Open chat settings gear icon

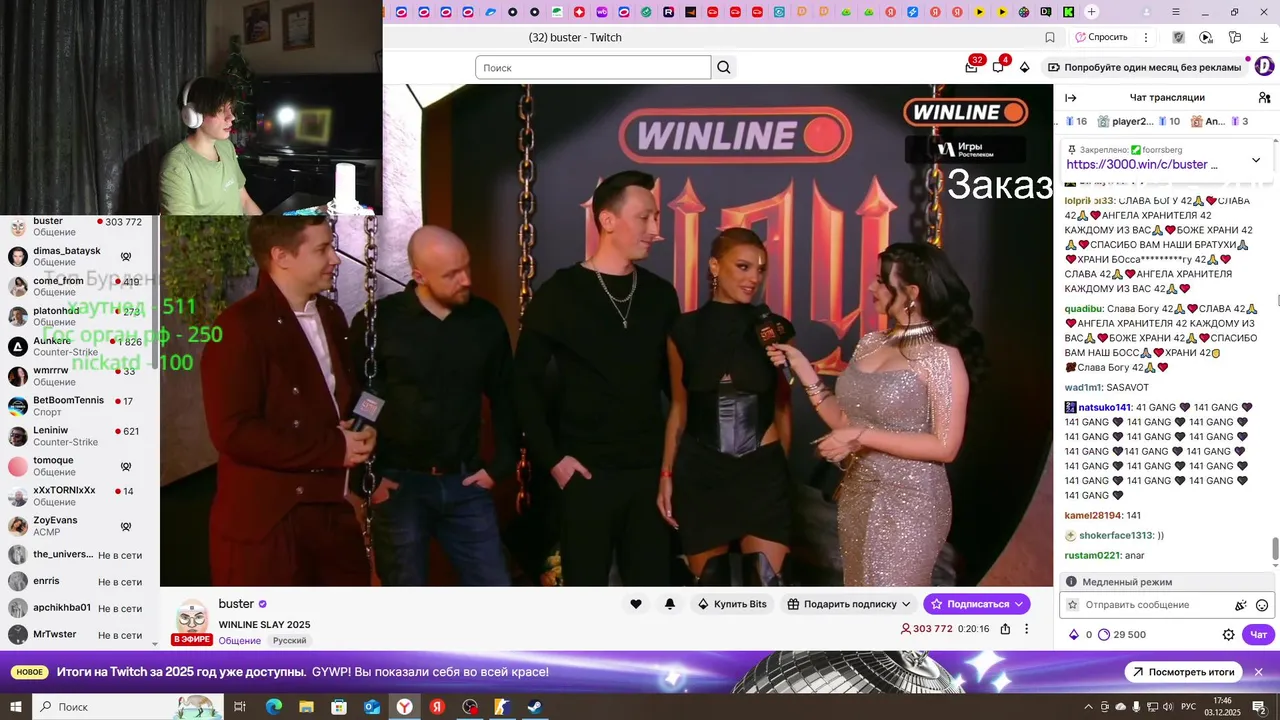1229,634
